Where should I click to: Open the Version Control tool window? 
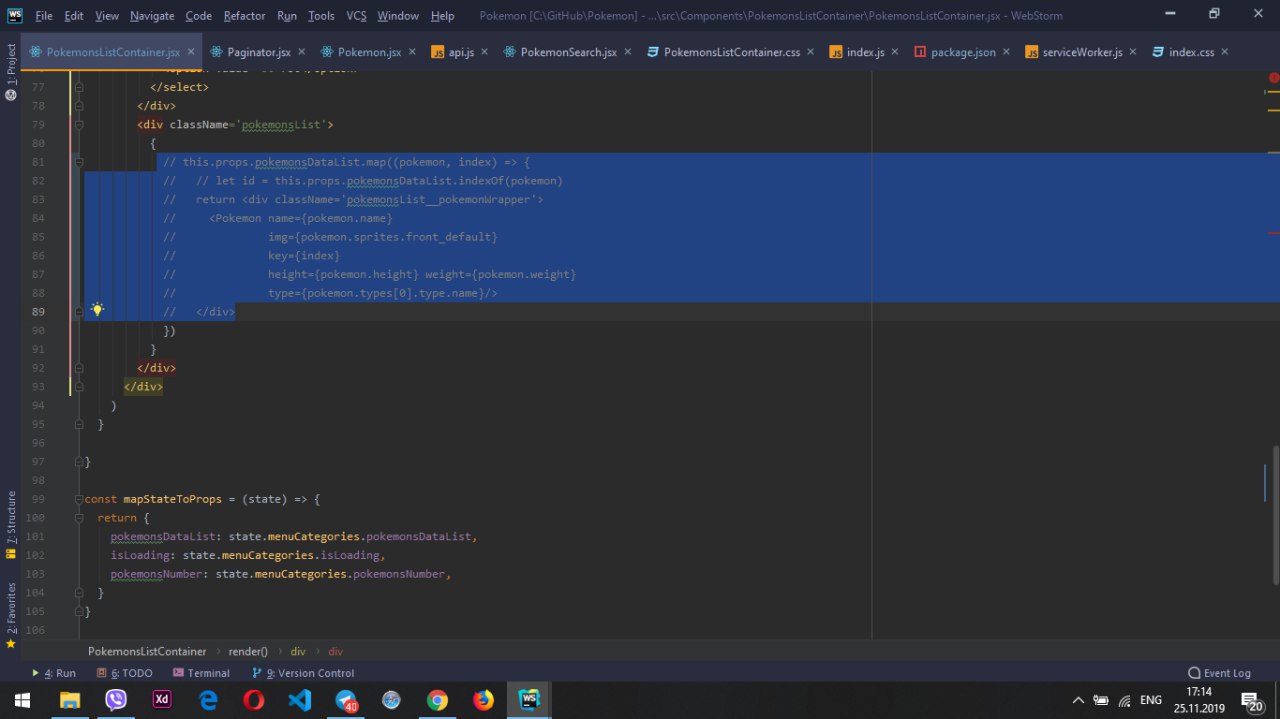point(303,673)
